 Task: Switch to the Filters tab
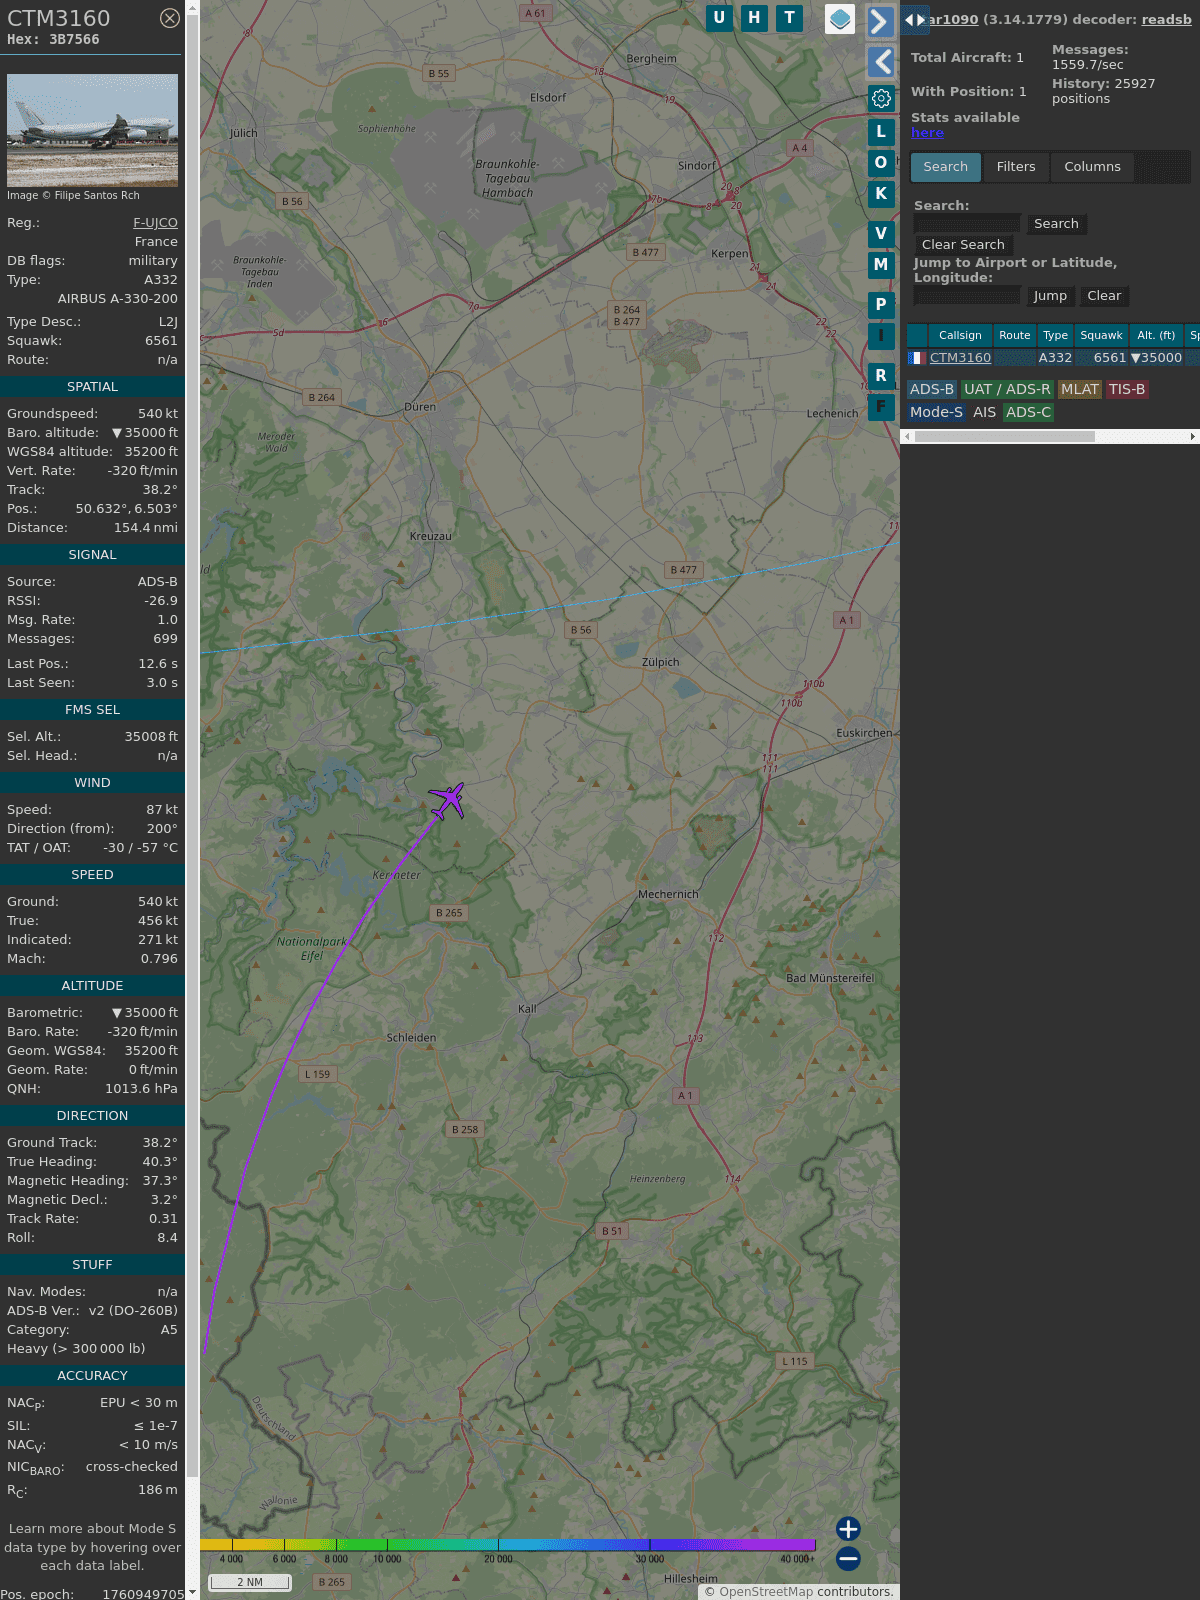pyautogui.click(x=1016, y=167)
